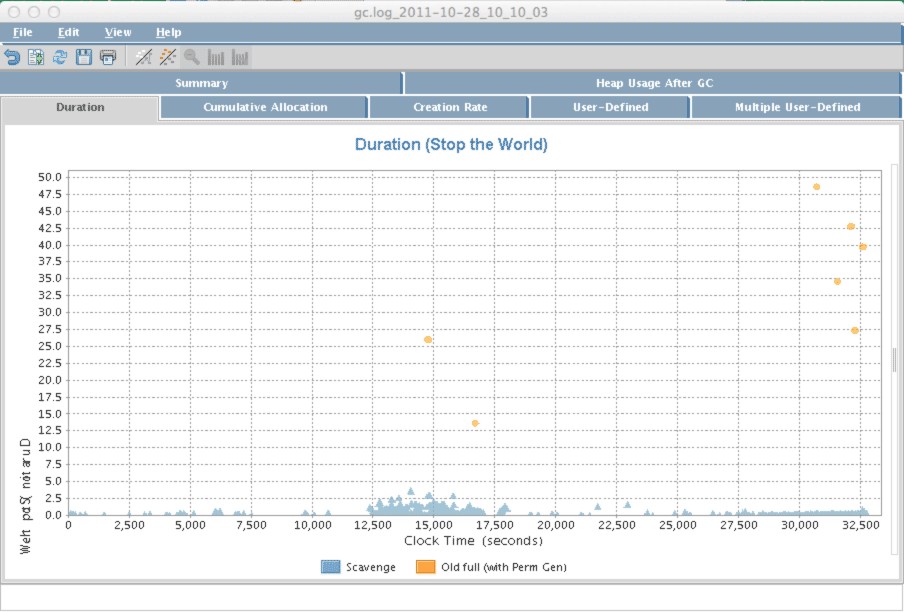Open the Edit menu

[68, 32]
